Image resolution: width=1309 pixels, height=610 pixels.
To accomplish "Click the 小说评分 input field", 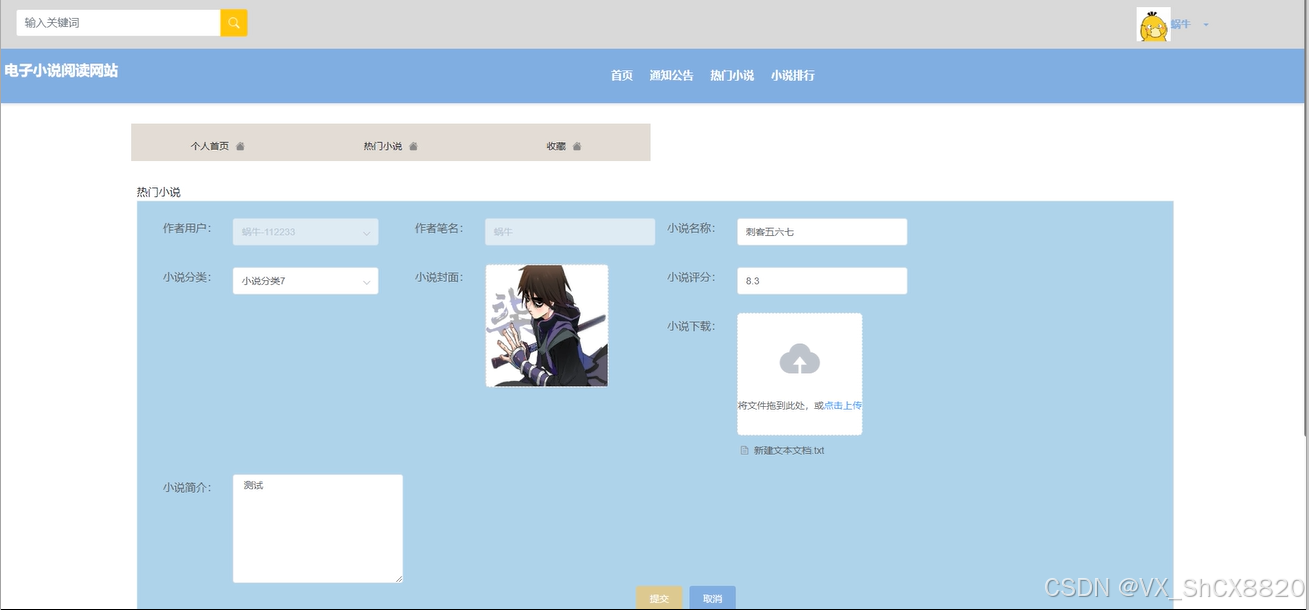I will (x=822, y=281).
